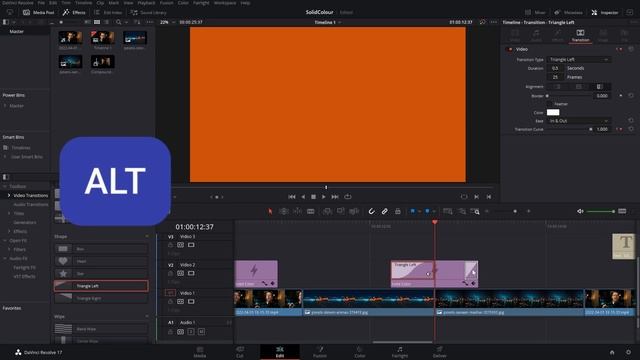640x360 pixels.
Task: Mute the Audio 1 track
Action: point(201,332)
